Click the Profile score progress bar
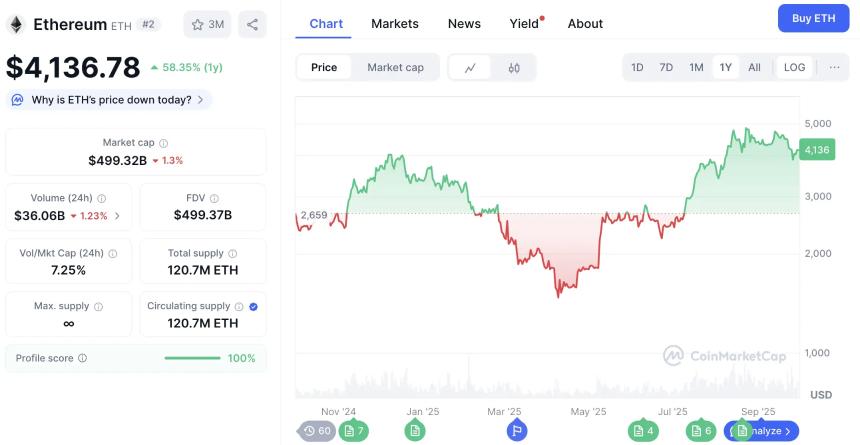 click(192, 358)
